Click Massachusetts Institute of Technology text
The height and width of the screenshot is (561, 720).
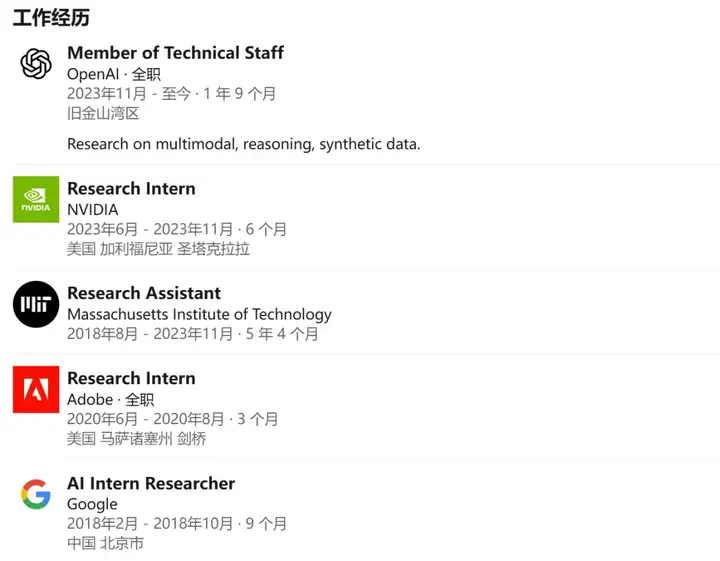[199, 314]
